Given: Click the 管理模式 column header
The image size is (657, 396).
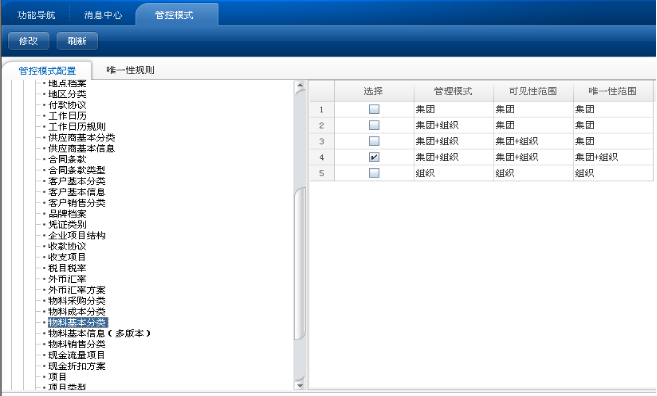Looking at the screenshot, I should [453, 91].
